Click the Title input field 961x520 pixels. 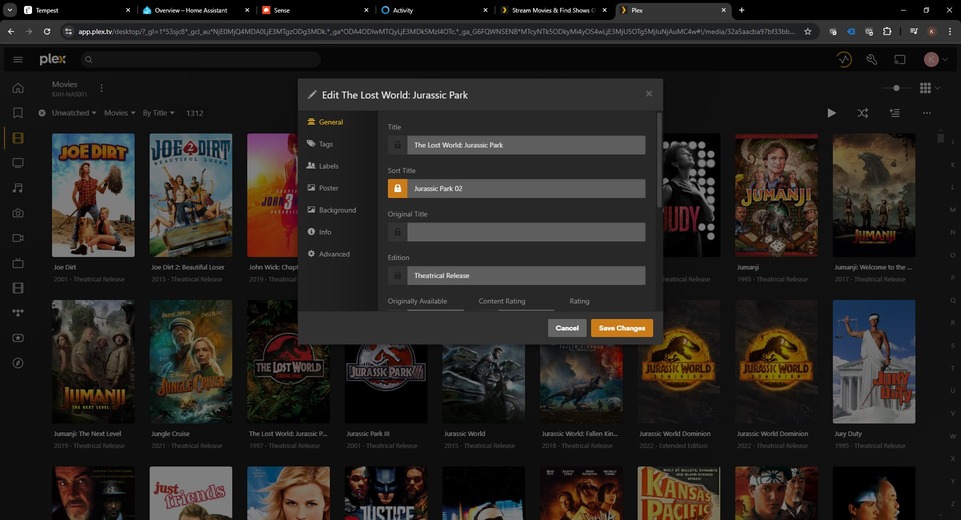(x=526, y=145)
